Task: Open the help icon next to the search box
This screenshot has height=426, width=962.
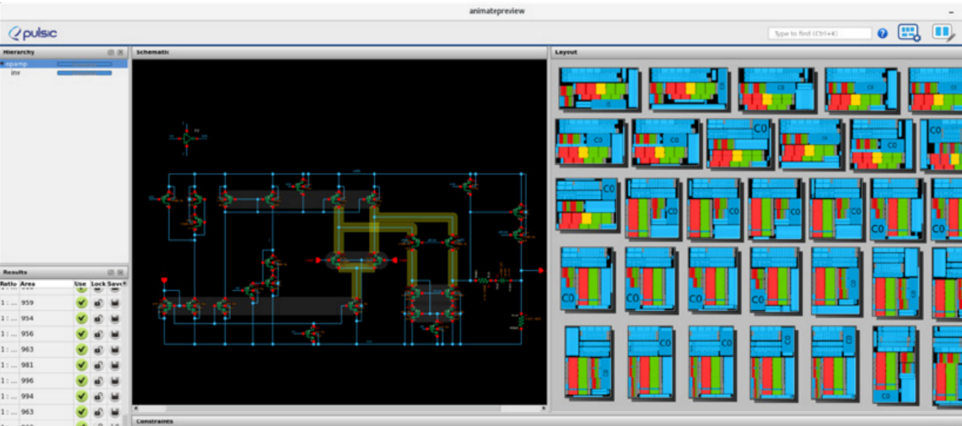Action: [882, 33]
